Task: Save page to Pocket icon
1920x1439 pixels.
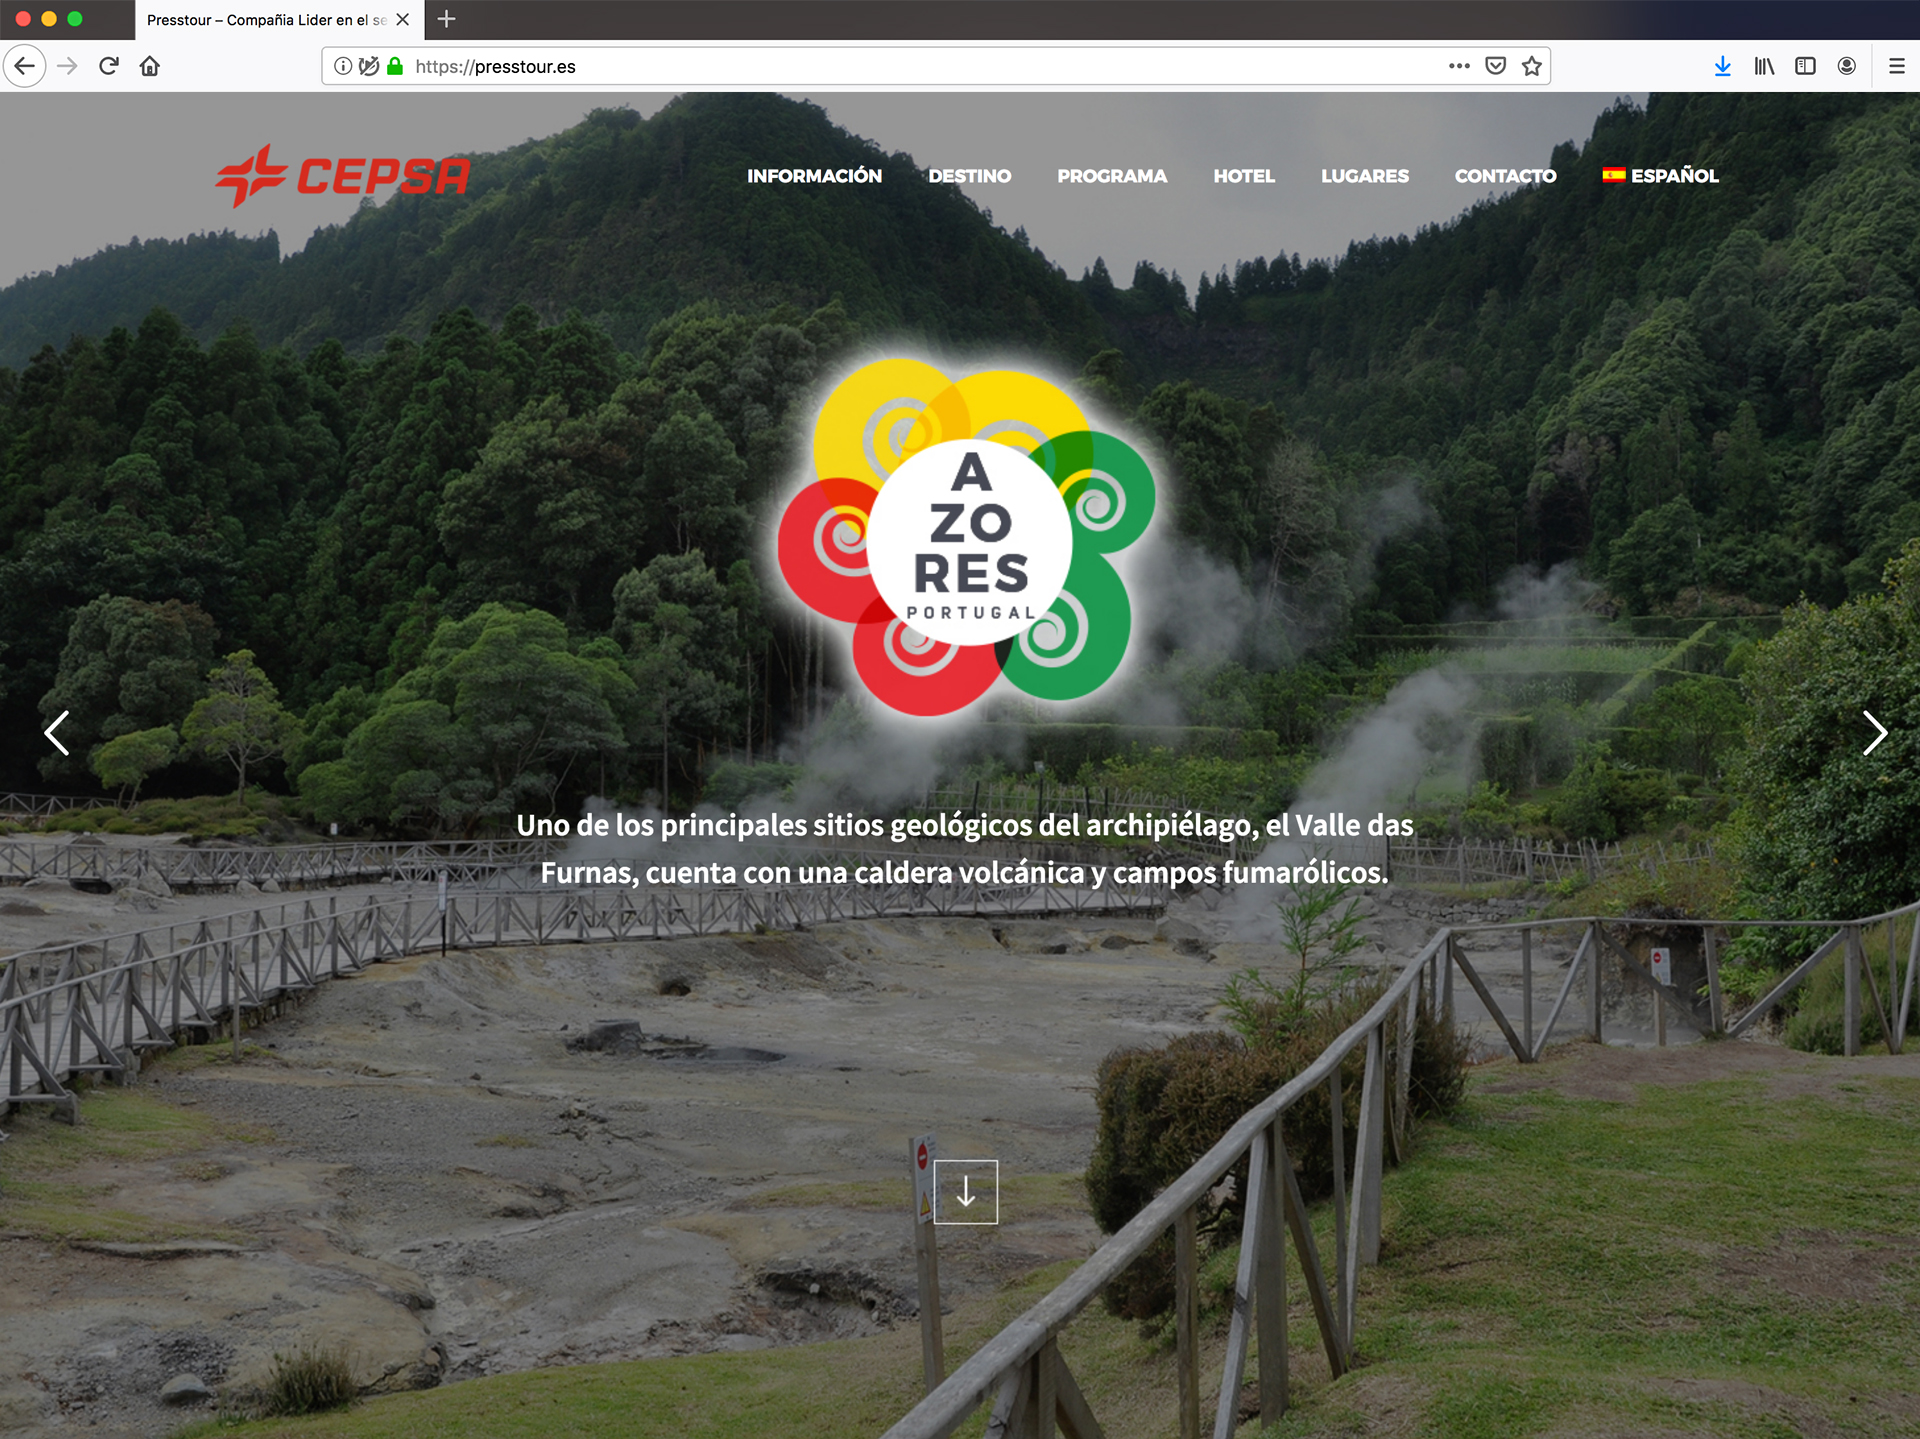Action: pyautogui.click(x=1496, y=66)
